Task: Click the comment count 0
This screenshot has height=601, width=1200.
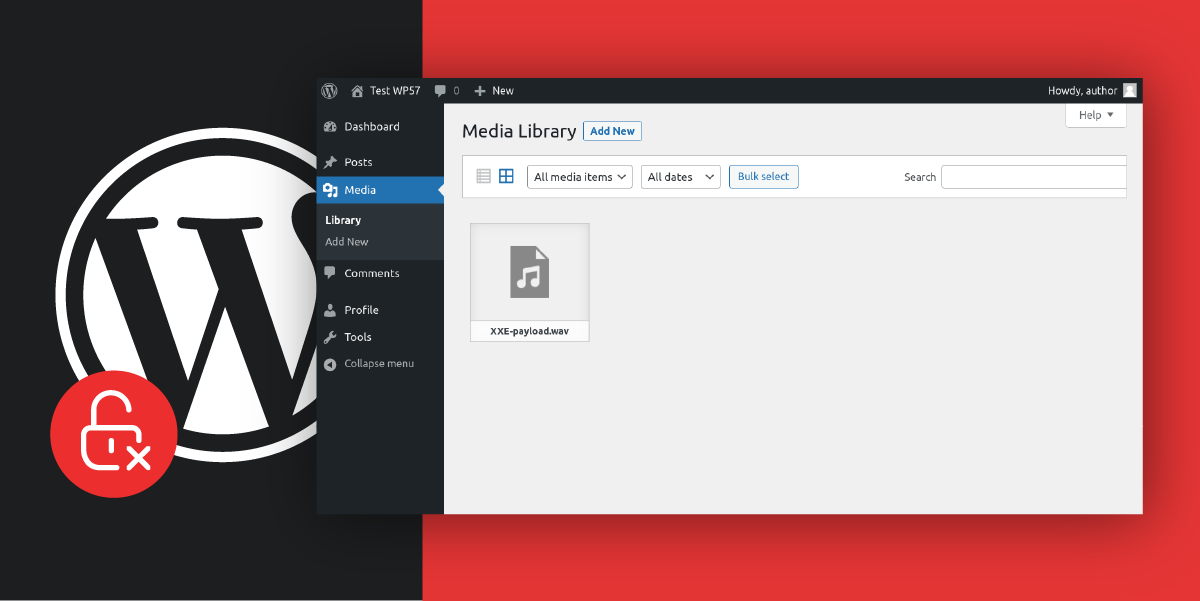Action: click(x=457, y=91)
